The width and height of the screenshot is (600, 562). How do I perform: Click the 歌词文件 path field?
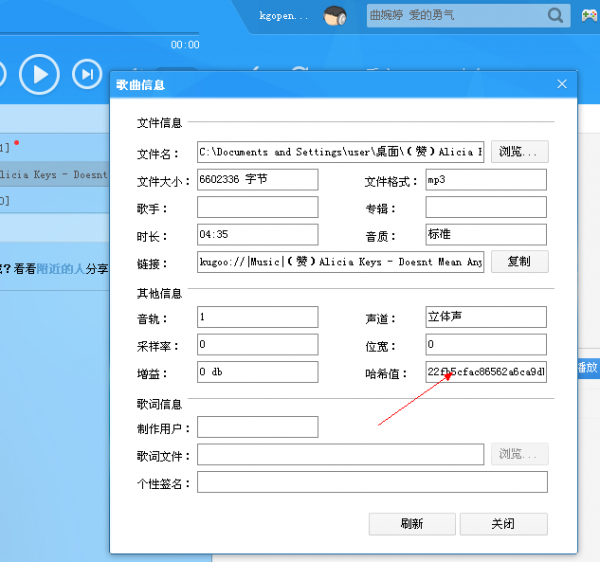pos(340,455)
